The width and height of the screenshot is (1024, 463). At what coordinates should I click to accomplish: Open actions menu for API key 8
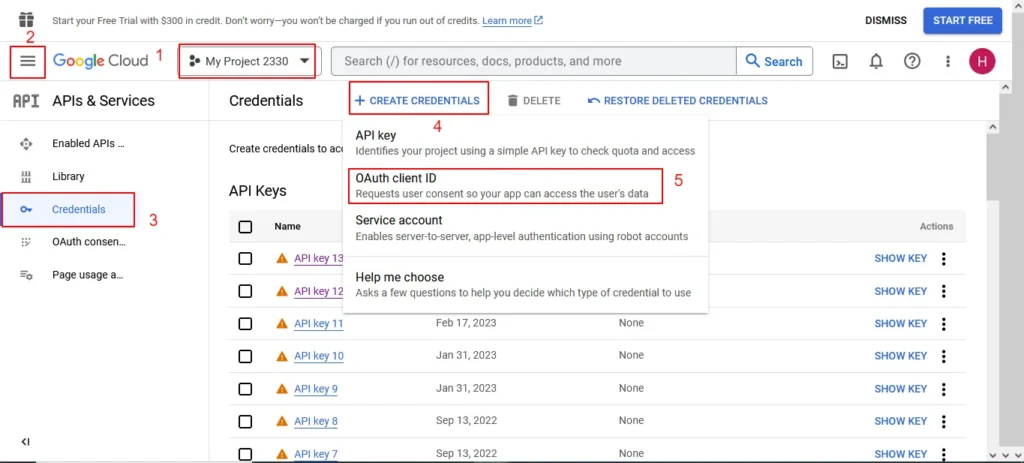[x=944, y=422]
